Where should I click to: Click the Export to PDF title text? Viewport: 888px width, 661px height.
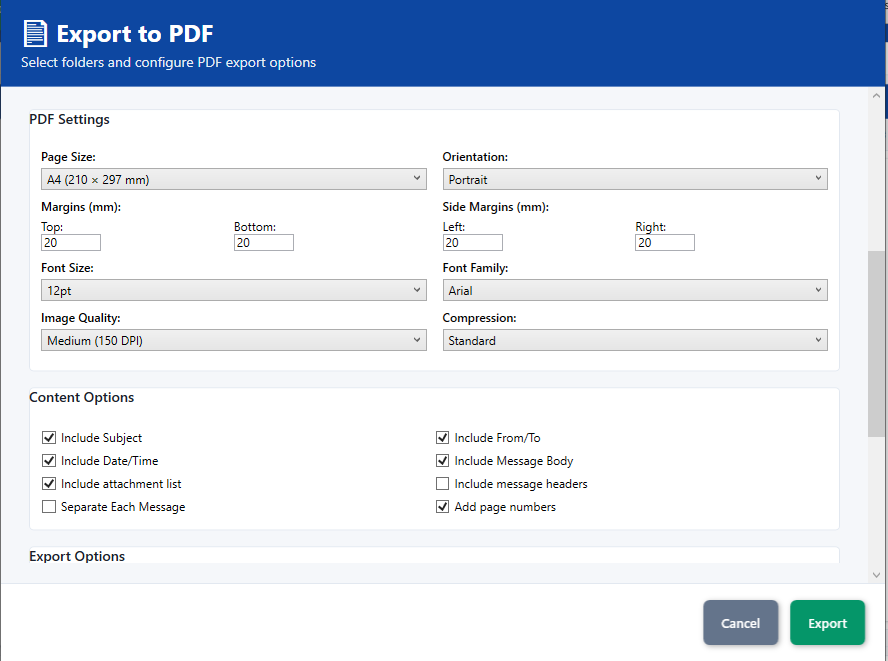[135, 34]
